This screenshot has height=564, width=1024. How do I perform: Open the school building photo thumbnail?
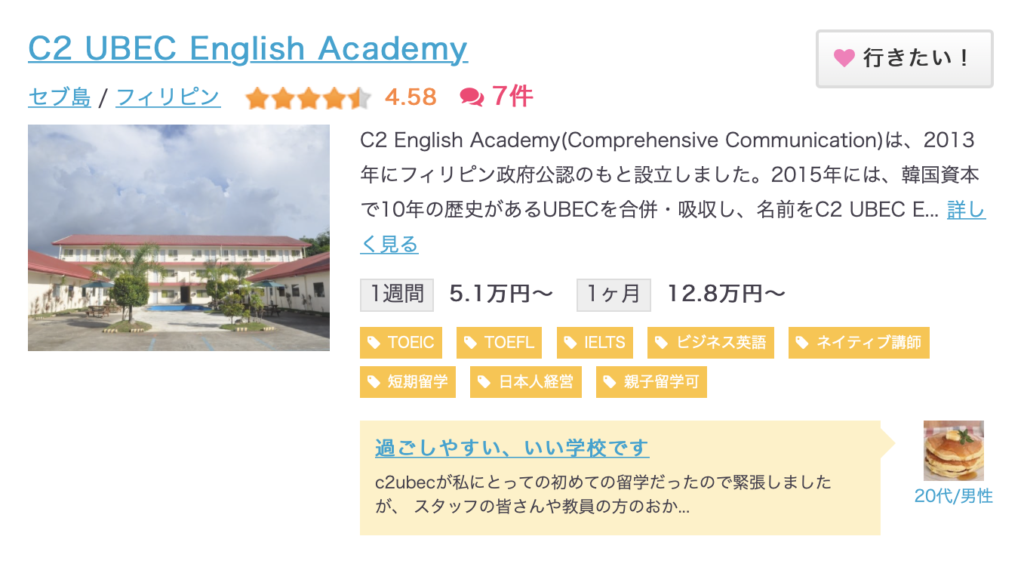pyautogui.click(x=178, y=238)
